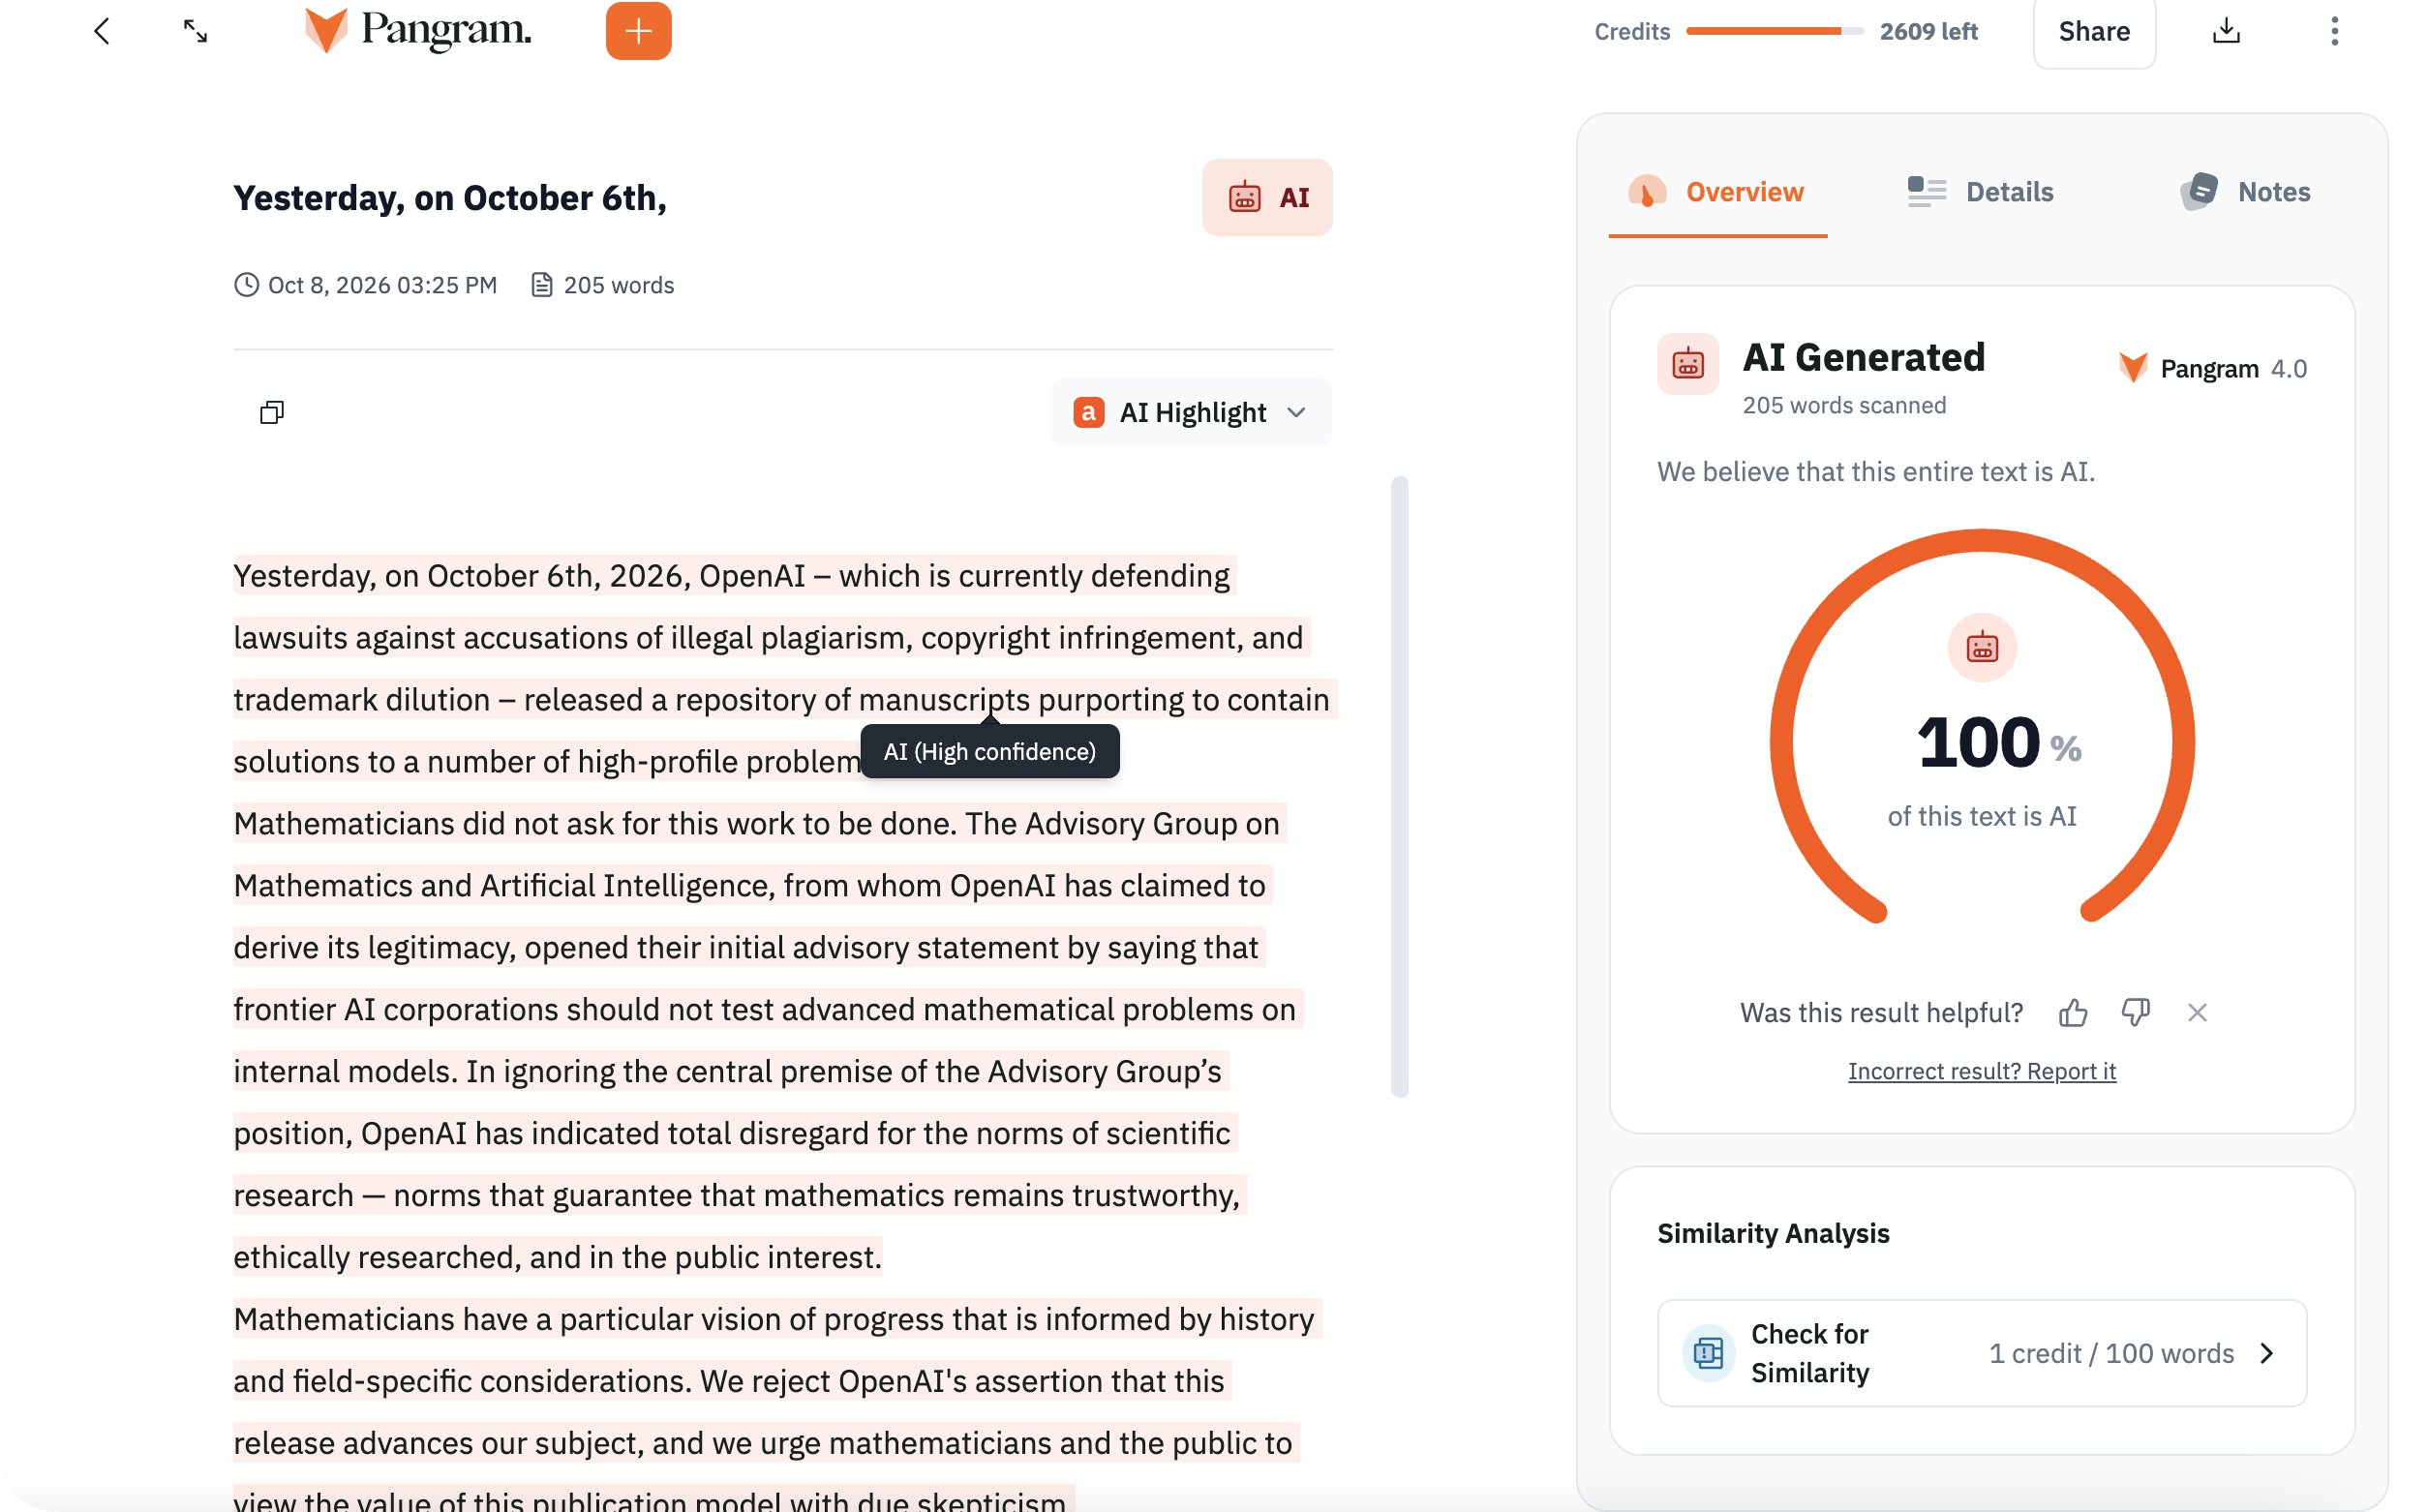Viewport: 2428px width, 1512px height.
Task: Click the Credits usage progress bar
Action: [x=1774, y=31]
